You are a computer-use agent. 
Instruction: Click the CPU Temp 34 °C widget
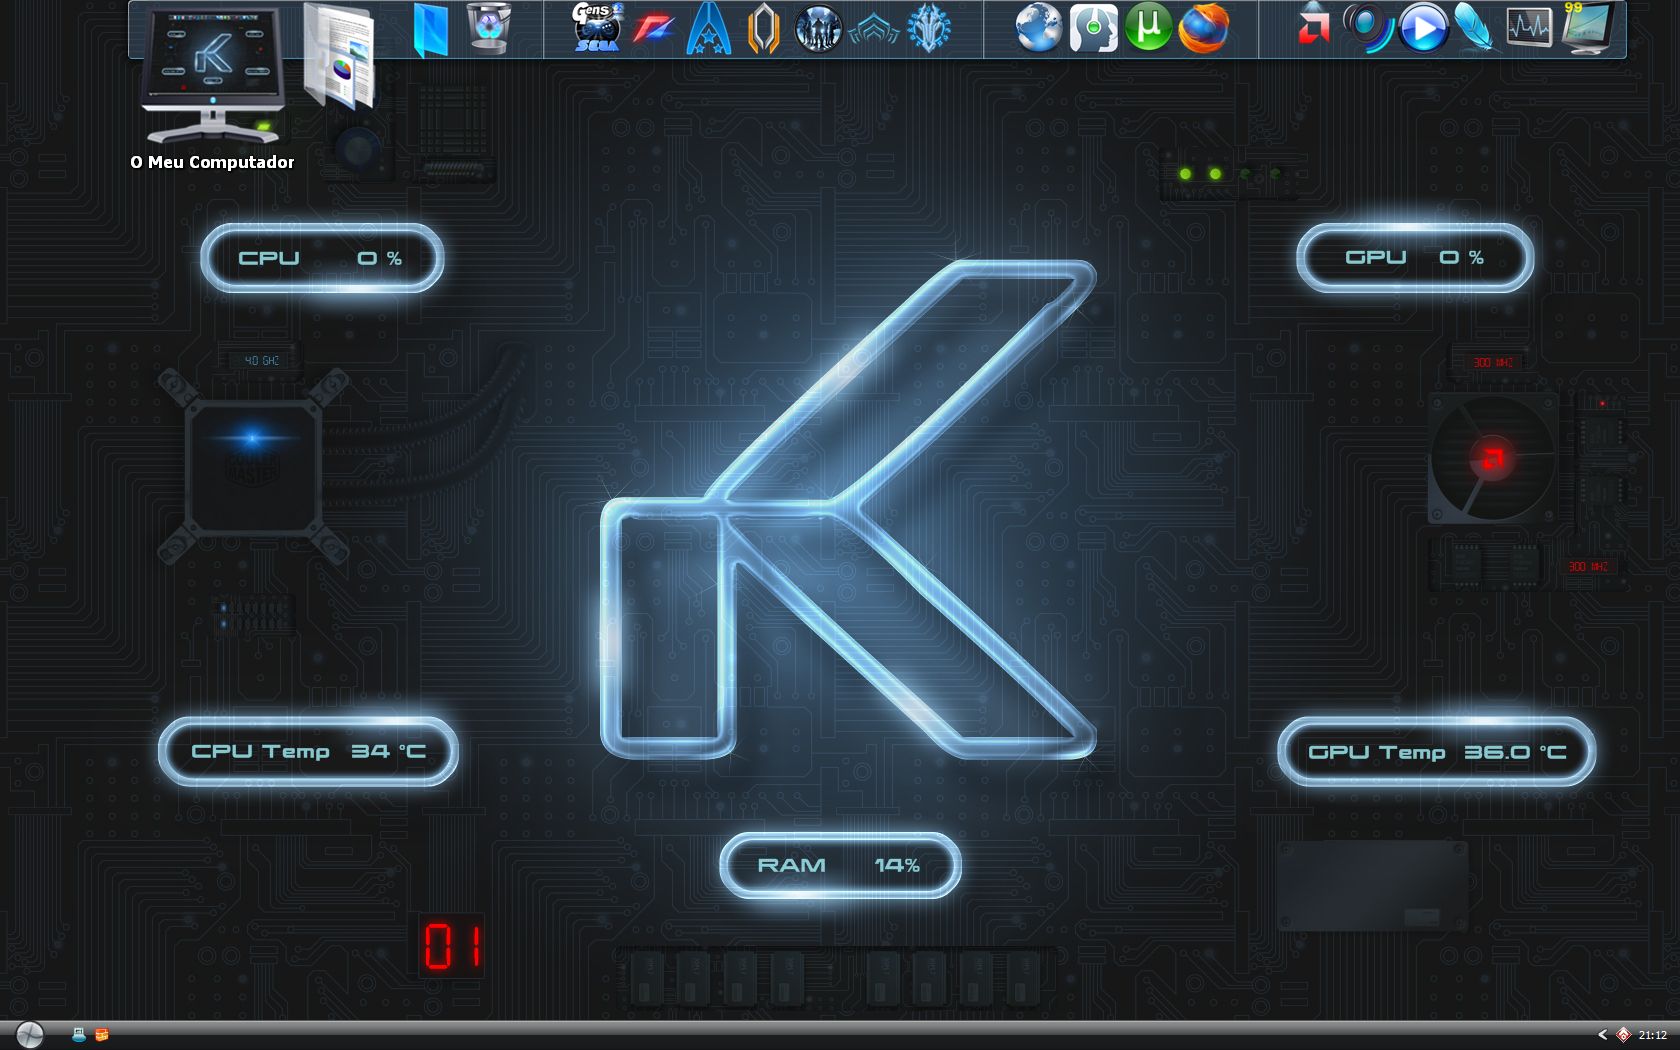tap(308, 752)
